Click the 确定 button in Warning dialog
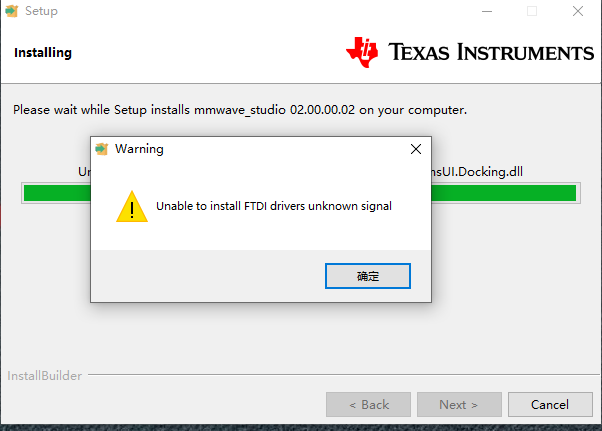 pyautogui.click(x=367, y=276)
